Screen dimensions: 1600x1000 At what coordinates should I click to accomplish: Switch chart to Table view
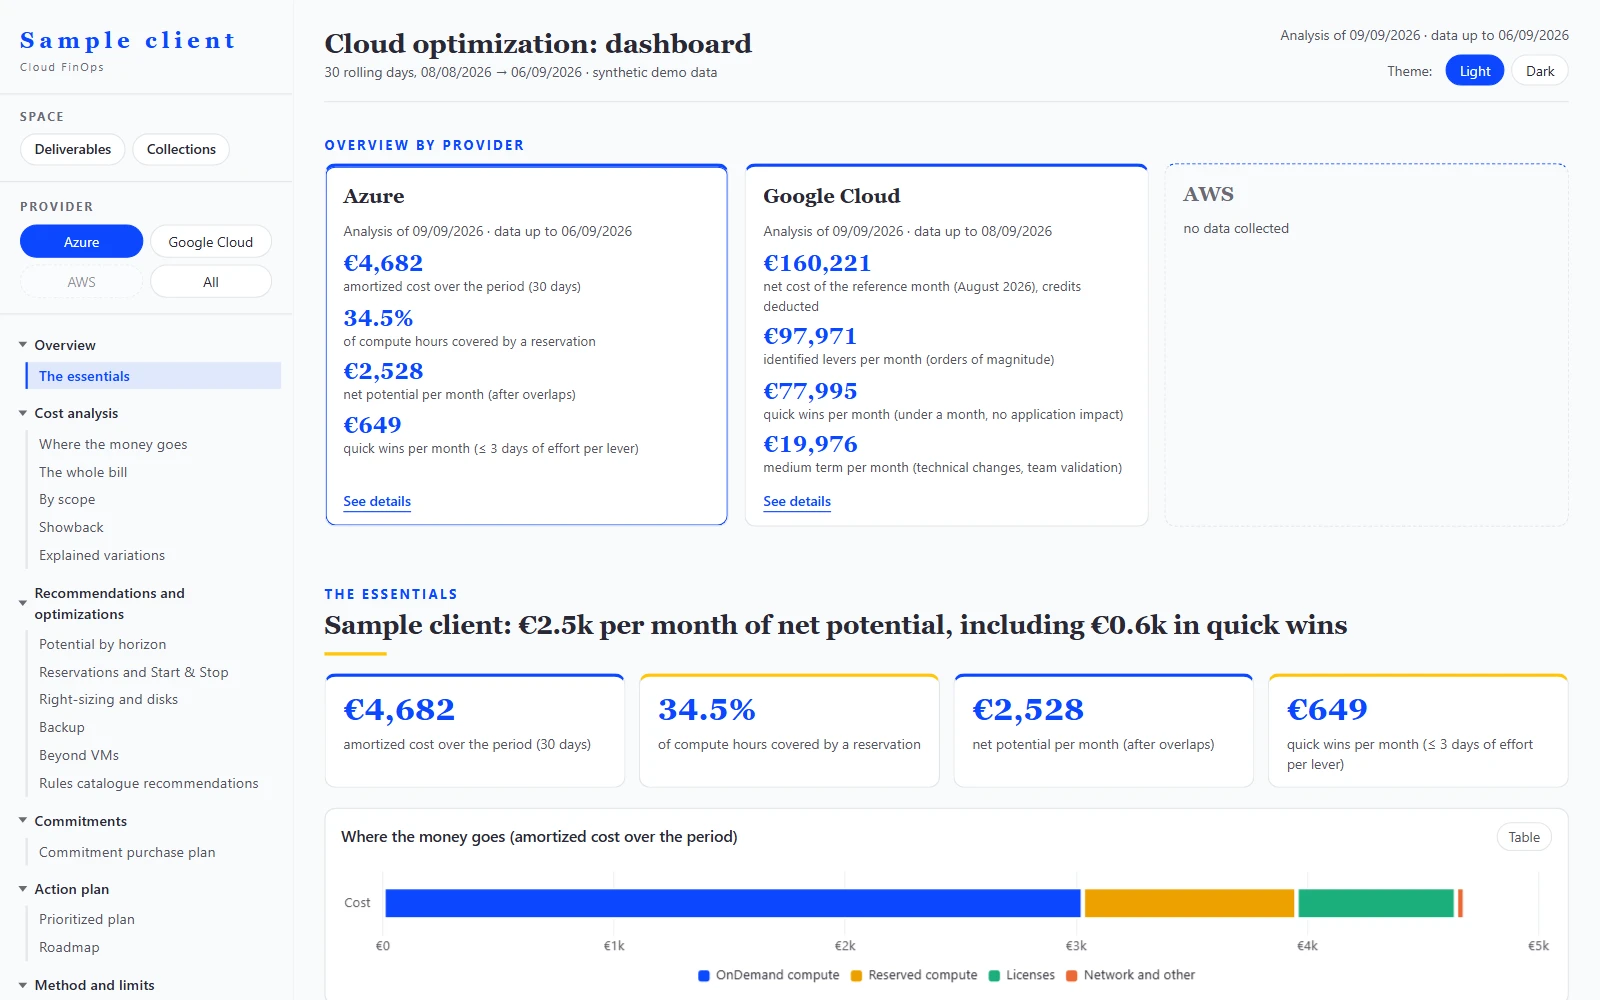pos(1524,837)
